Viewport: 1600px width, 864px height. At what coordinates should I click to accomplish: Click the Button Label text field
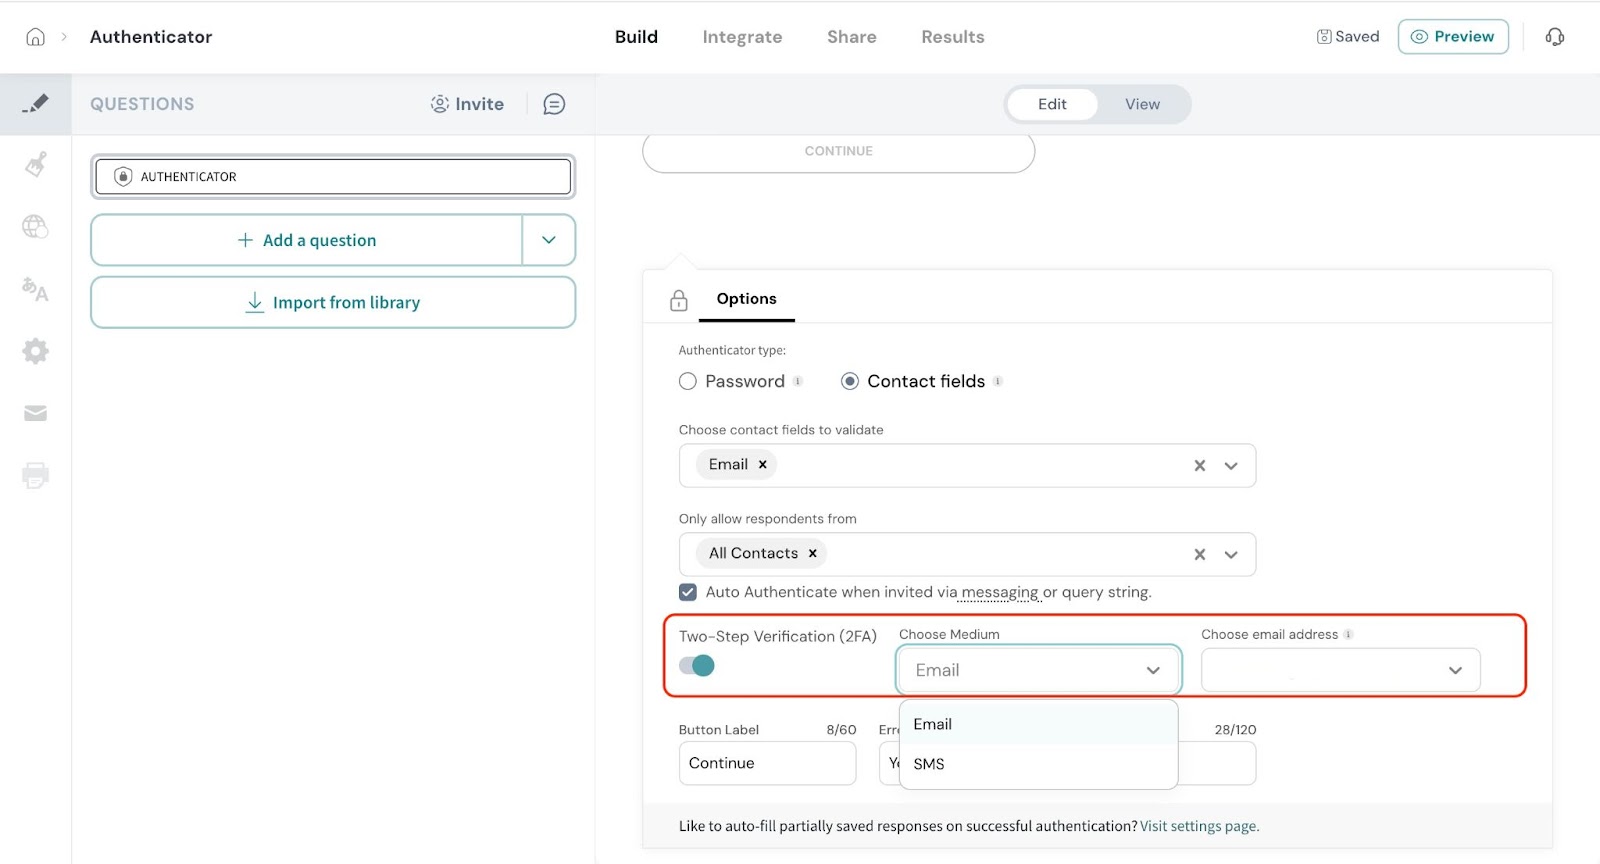[x=767, y=763]
